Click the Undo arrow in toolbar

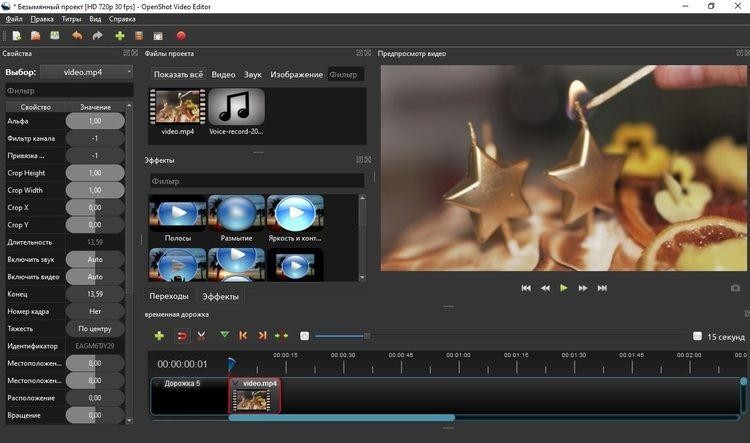coord(77,36)
